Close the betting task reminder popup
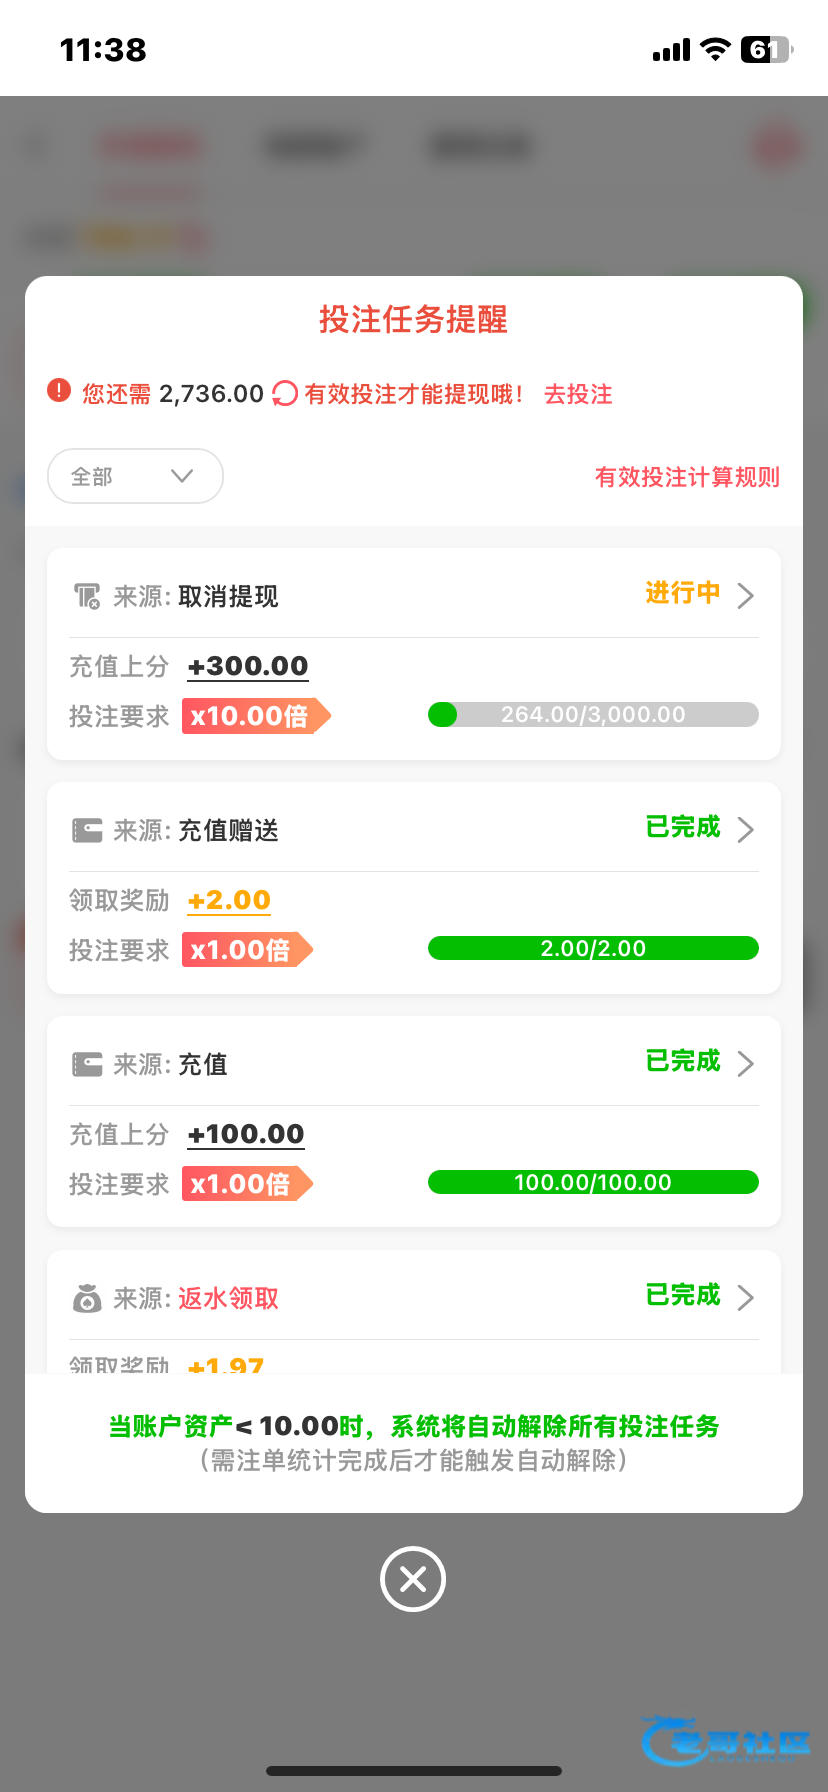This screenshot has width=828, height=1792. [x=413, y=1579]
